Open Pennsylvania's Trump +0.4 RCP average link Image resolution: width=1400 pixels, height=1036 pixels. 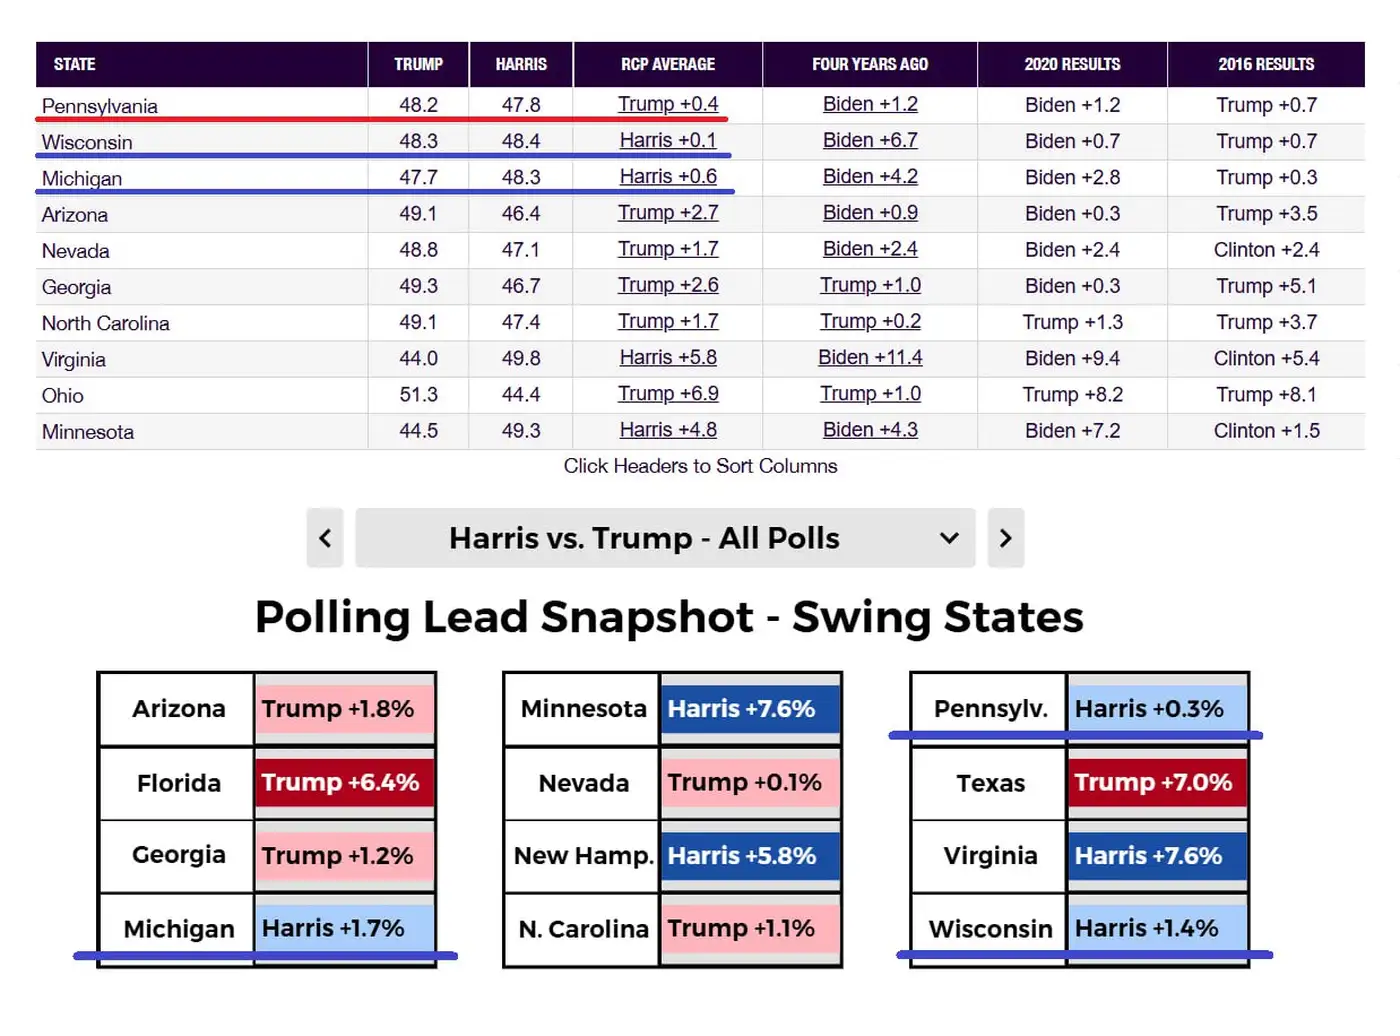coord(668,104)
